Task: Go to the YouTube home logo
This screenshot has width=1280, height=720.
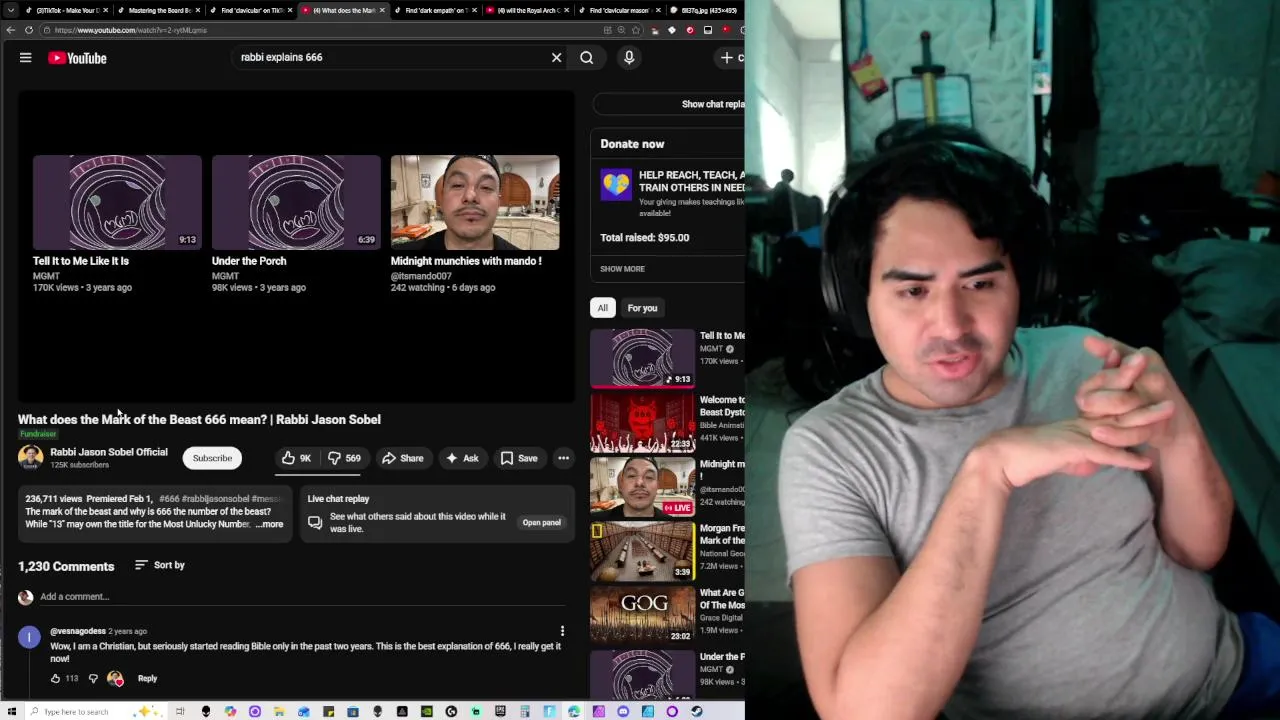Action: coord(77,58)
